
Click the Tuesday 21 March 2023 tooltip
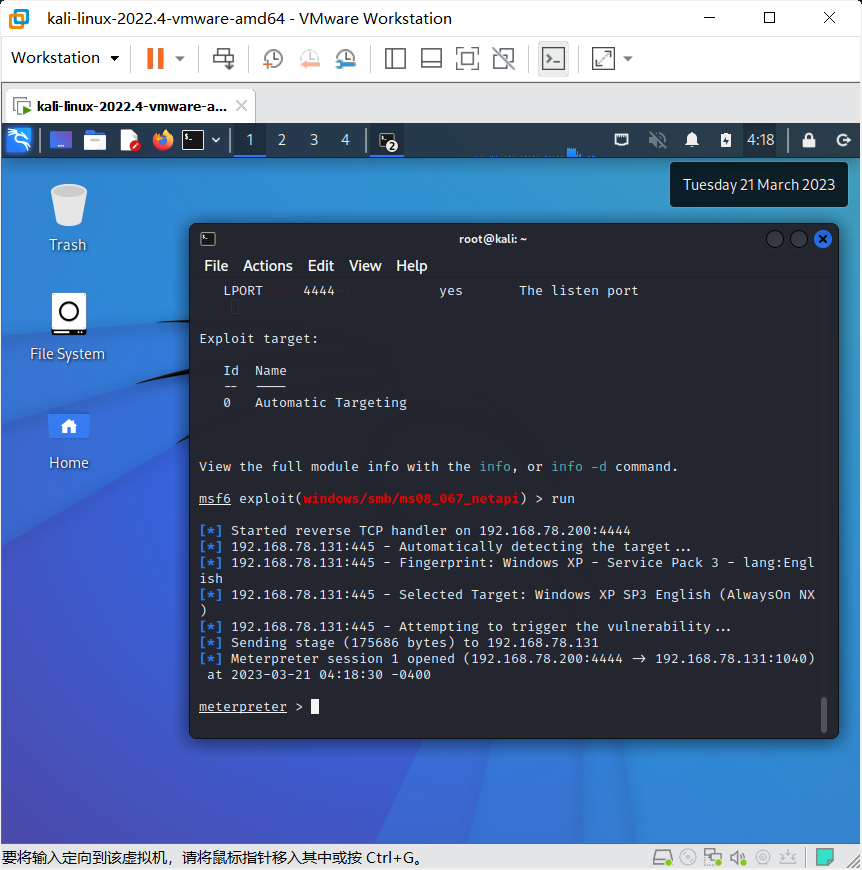[758, 185]
